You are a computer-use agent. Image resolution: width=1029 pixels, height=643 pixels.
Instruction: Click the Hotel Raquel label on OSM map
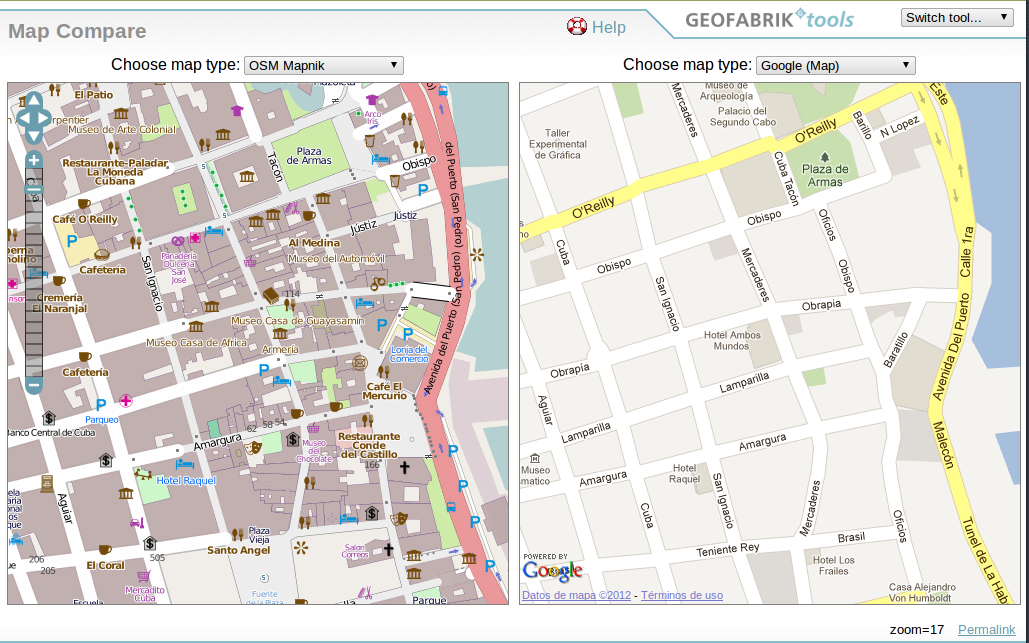[x=186, y=481]
